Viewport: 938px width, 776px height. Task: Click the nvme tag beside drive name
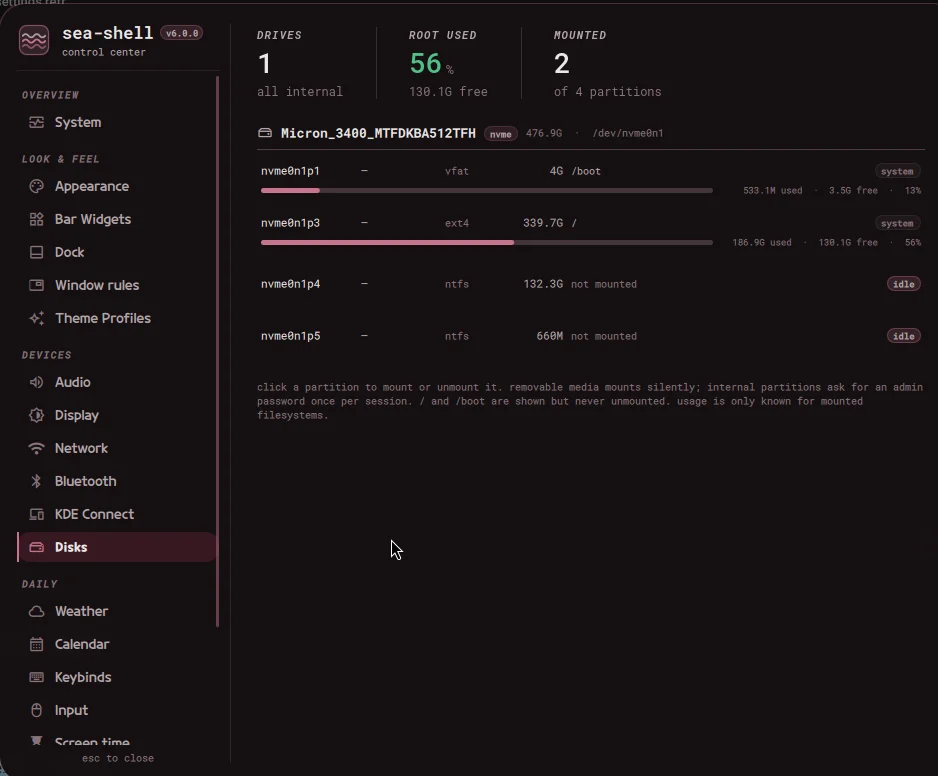pos(501,134)
